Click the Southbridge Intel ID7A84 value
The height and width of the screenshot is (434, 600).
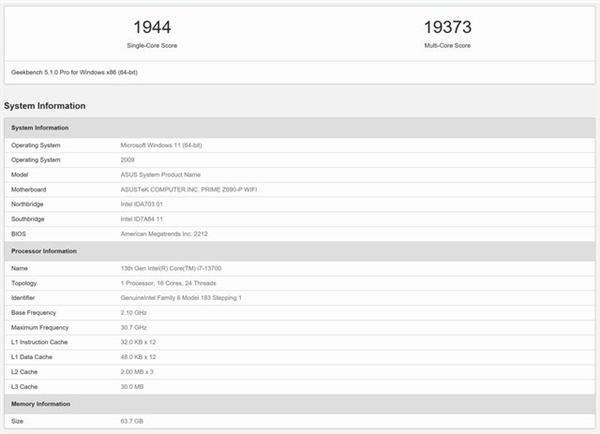(x=142, y=219)
